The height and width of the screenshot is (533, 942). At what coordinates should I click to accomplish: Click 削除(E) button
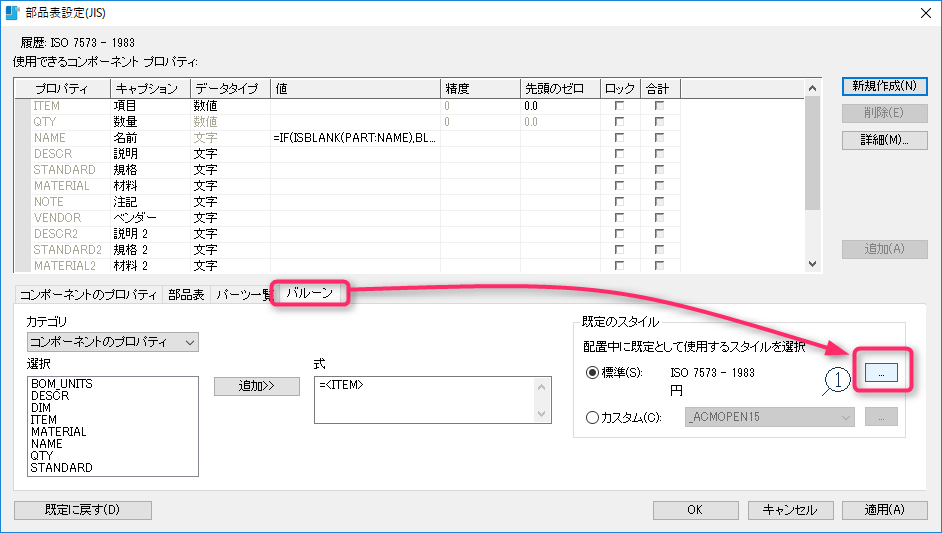click(x=884, y=113)
